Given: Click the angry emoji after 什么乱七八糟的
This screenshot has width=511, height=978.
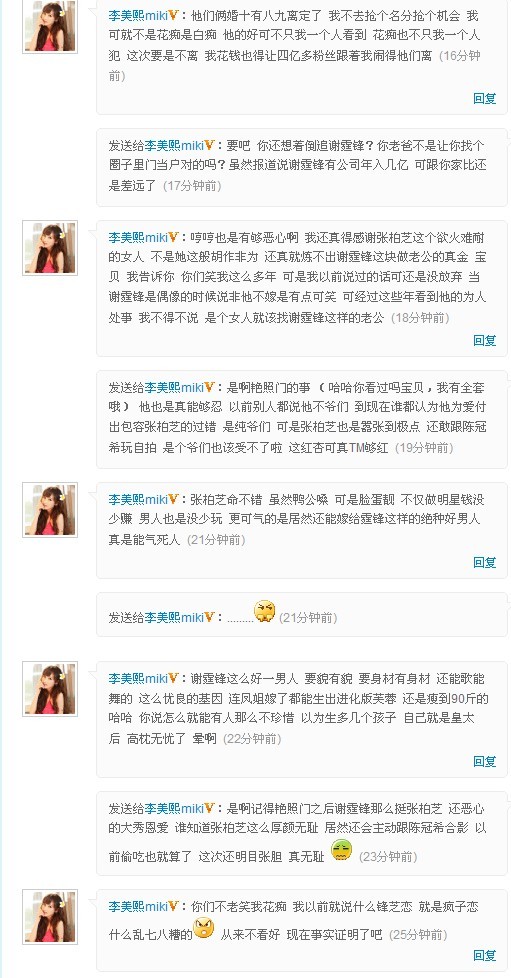Looking at the screenshot, I should click(203, 928).
